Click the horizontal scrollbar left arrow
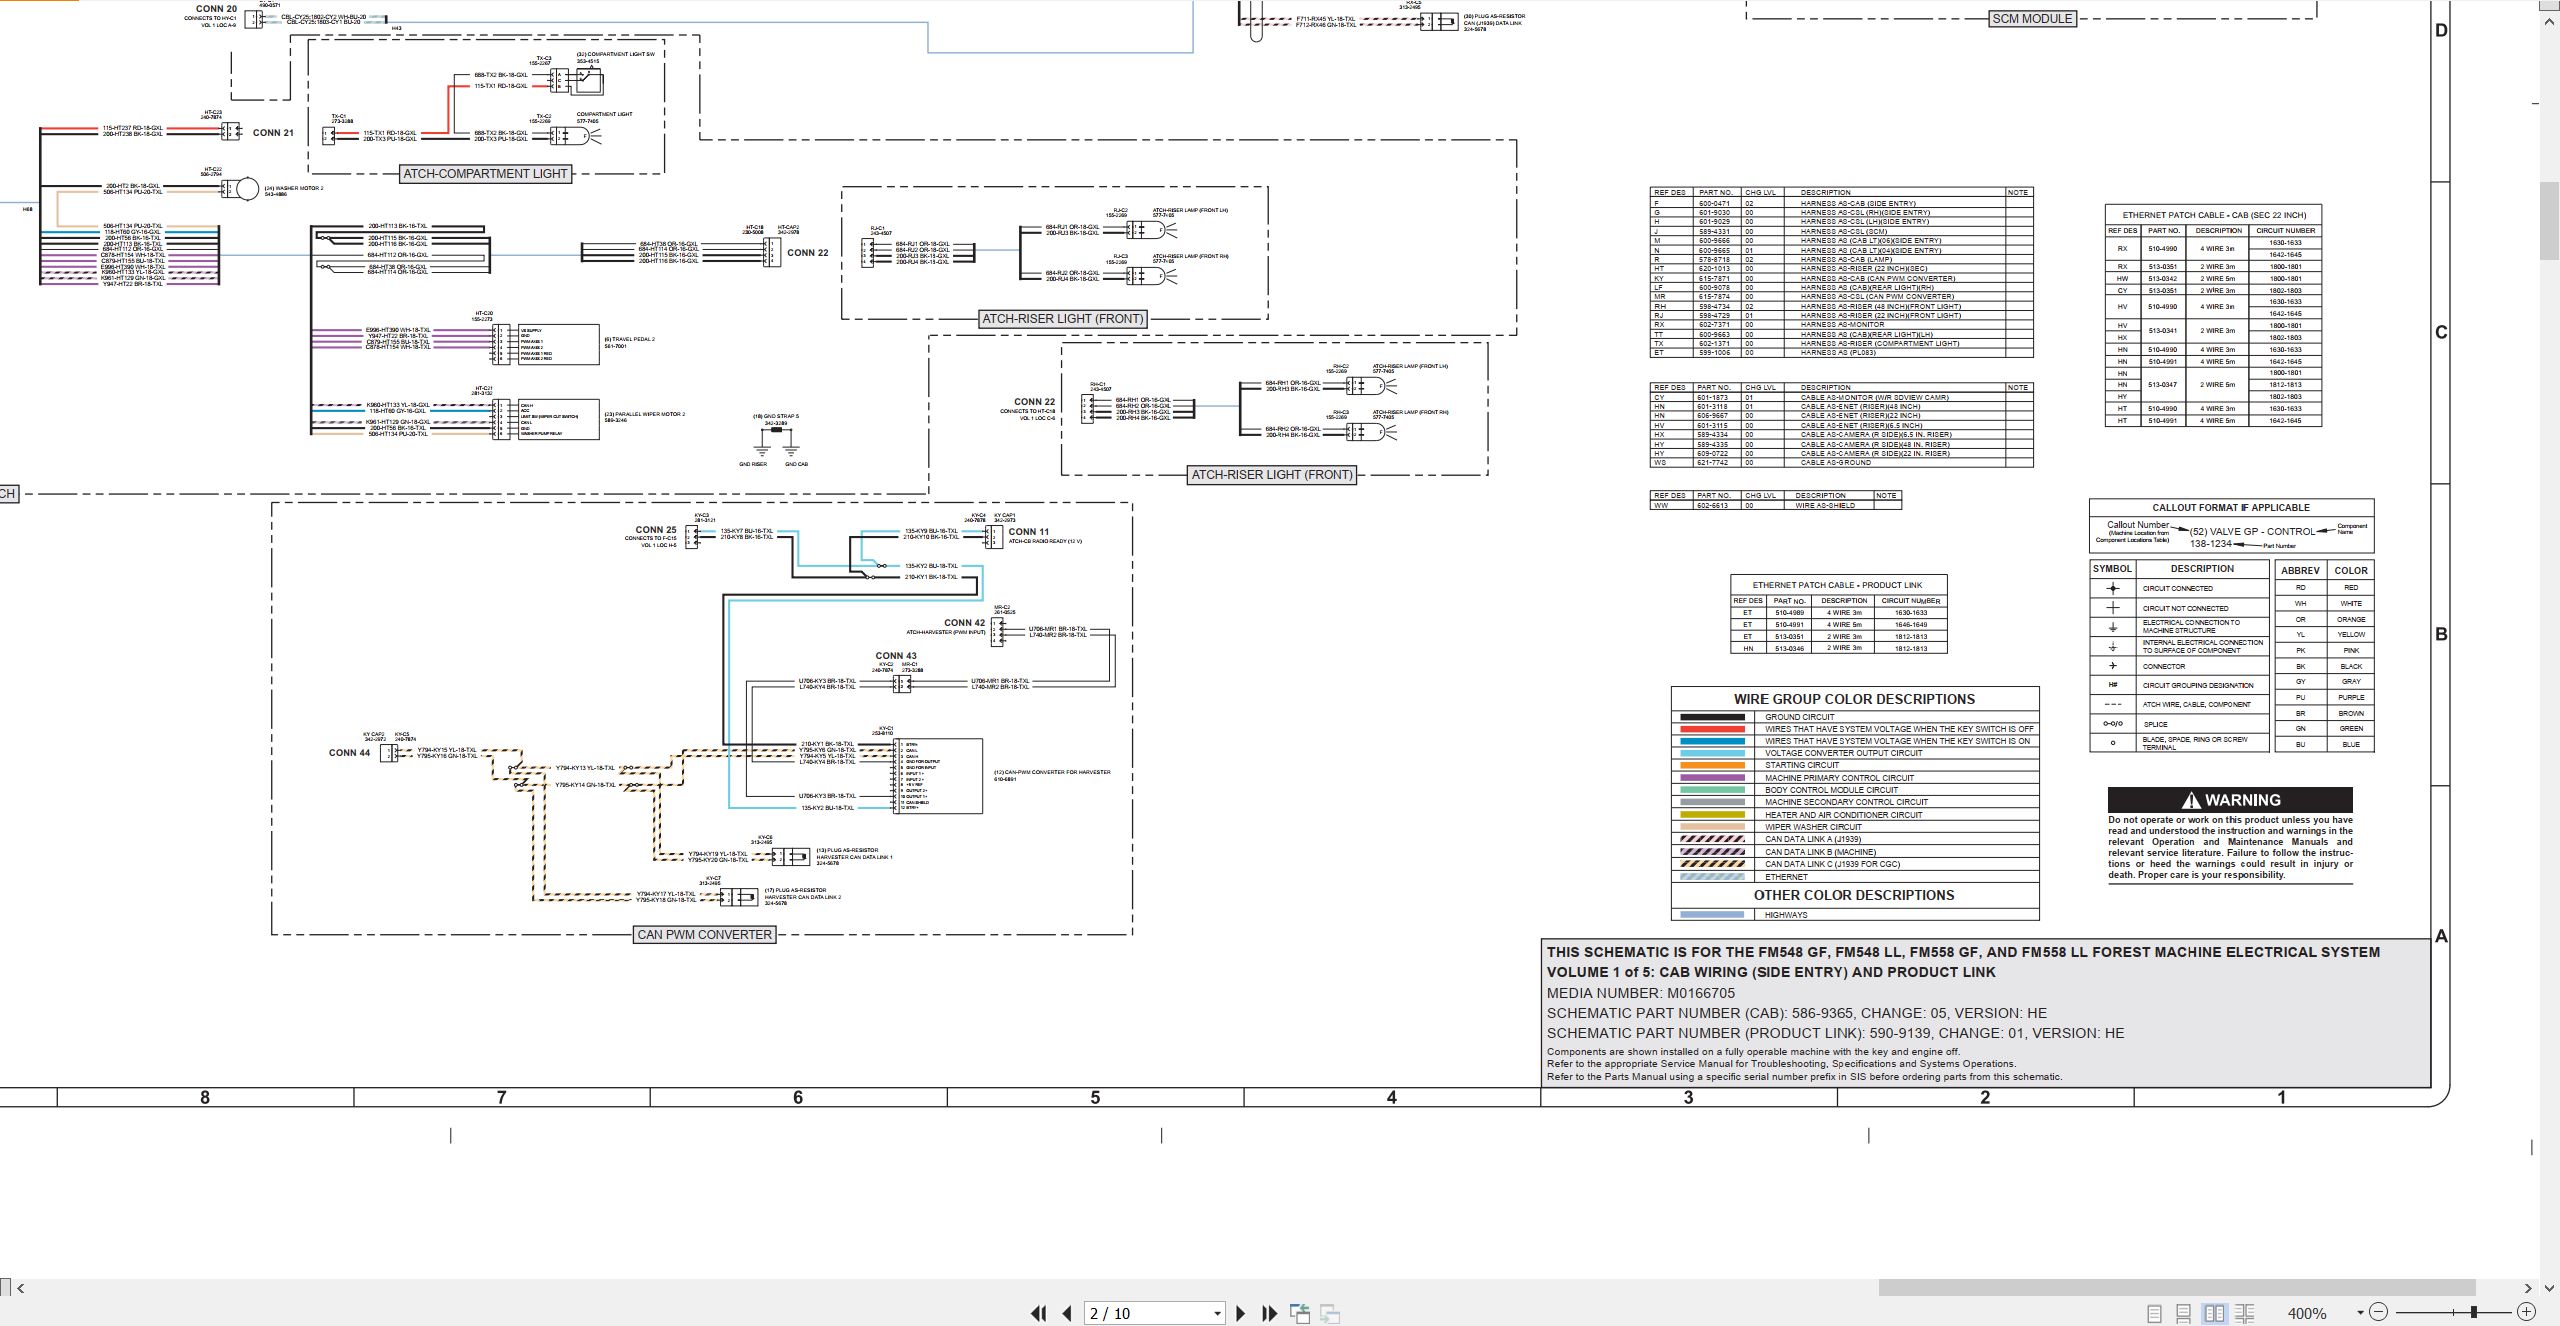Screen dimensions: 2560x1326 (x=21, y=1288)
